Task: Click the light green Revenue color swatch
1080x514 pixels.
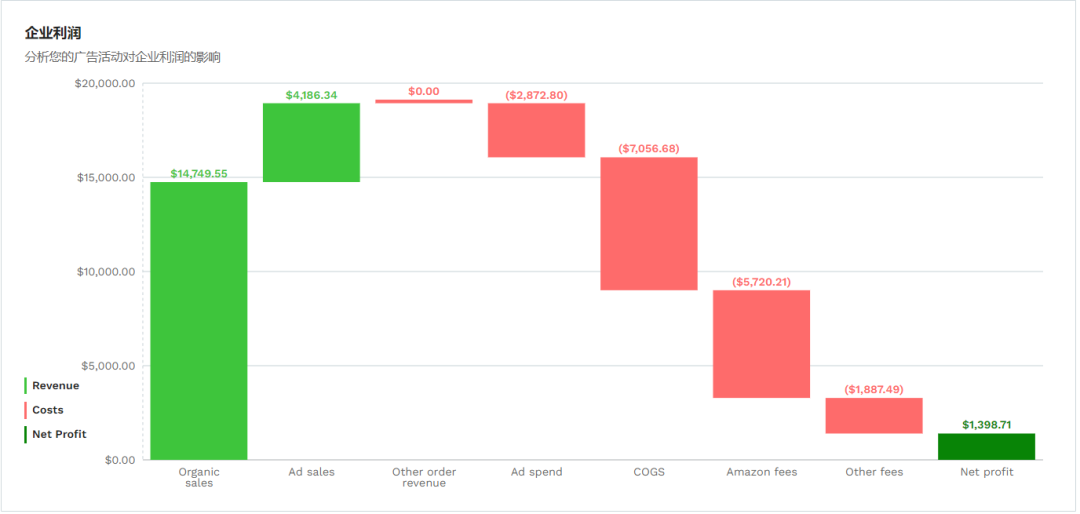Action: pos(26,386)
